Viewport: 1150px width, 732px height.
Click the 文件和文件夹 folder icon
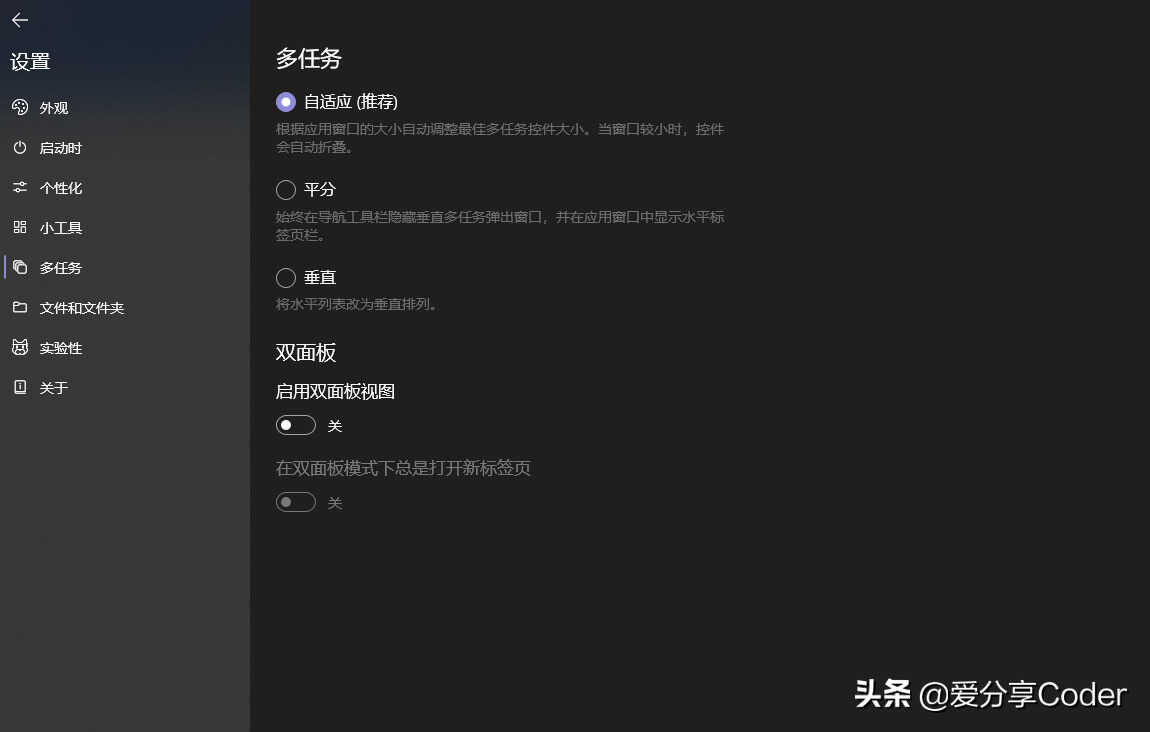pyautogui.click(x=20, y=307)
